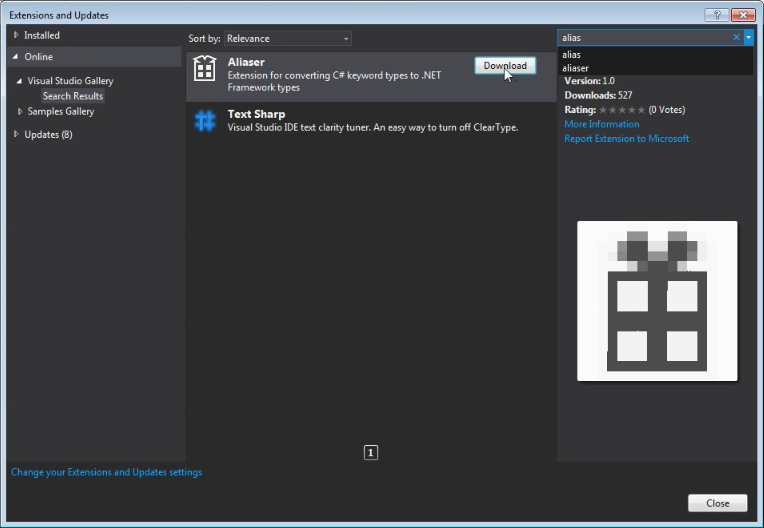Click the red window close button
The width and height of the screenshot is (764, 528).
(743, 15)
